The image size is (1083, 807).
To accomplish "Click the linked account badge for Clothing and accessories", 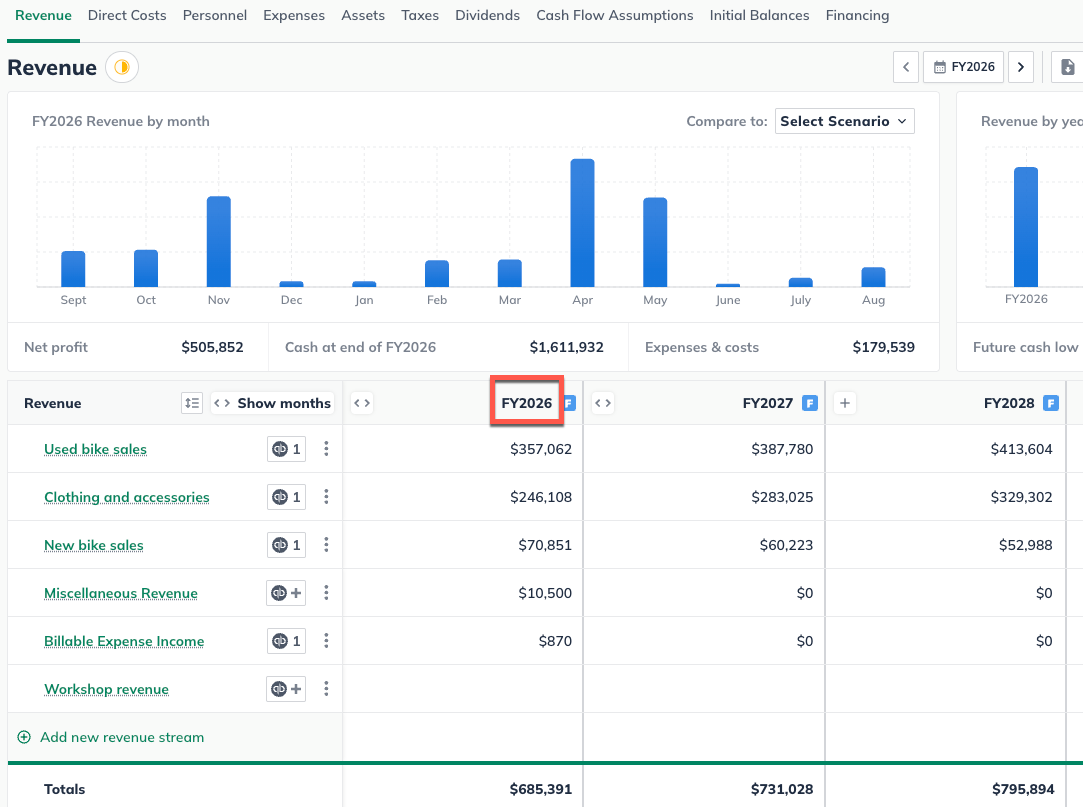I will [x=287, y=497].
